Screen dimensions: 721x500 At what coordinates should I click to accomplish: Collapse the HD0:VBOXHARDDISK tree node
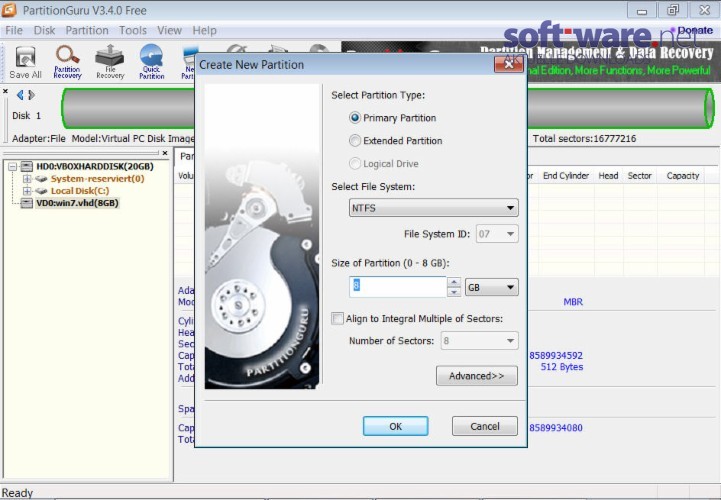point(12,166)
